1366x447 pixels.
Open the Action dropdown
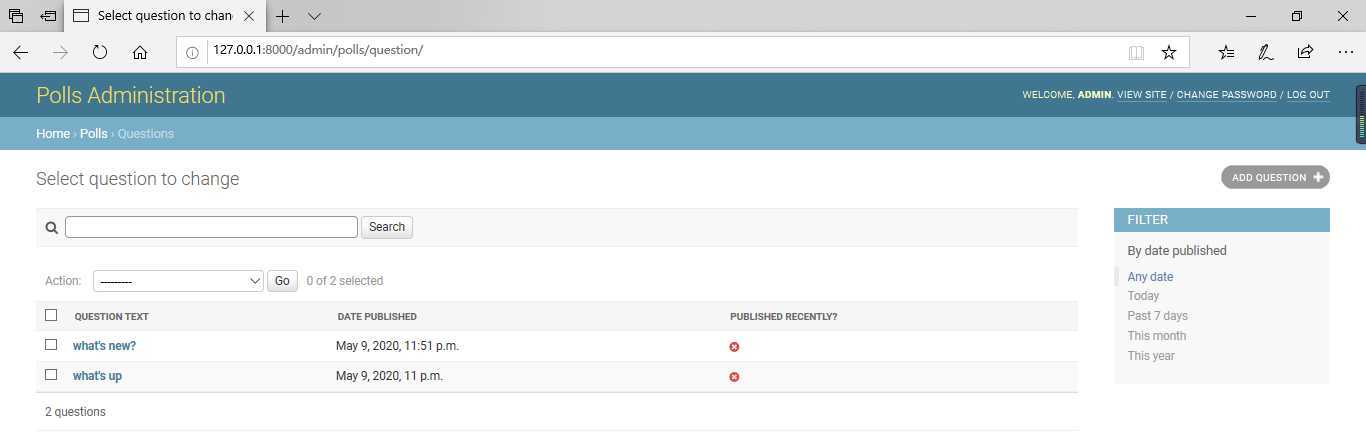(178, 281)
